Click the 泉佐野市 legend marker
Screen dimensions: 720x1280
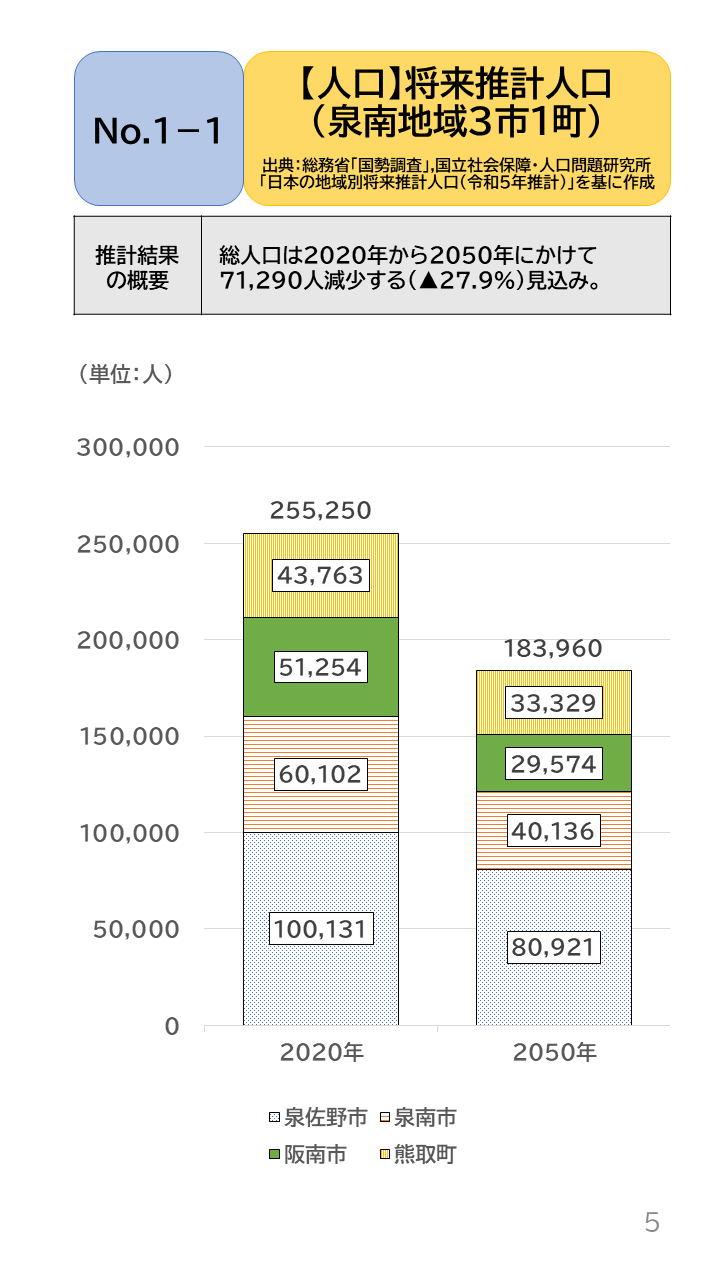pyautogui.click(x=275, y=1117)
